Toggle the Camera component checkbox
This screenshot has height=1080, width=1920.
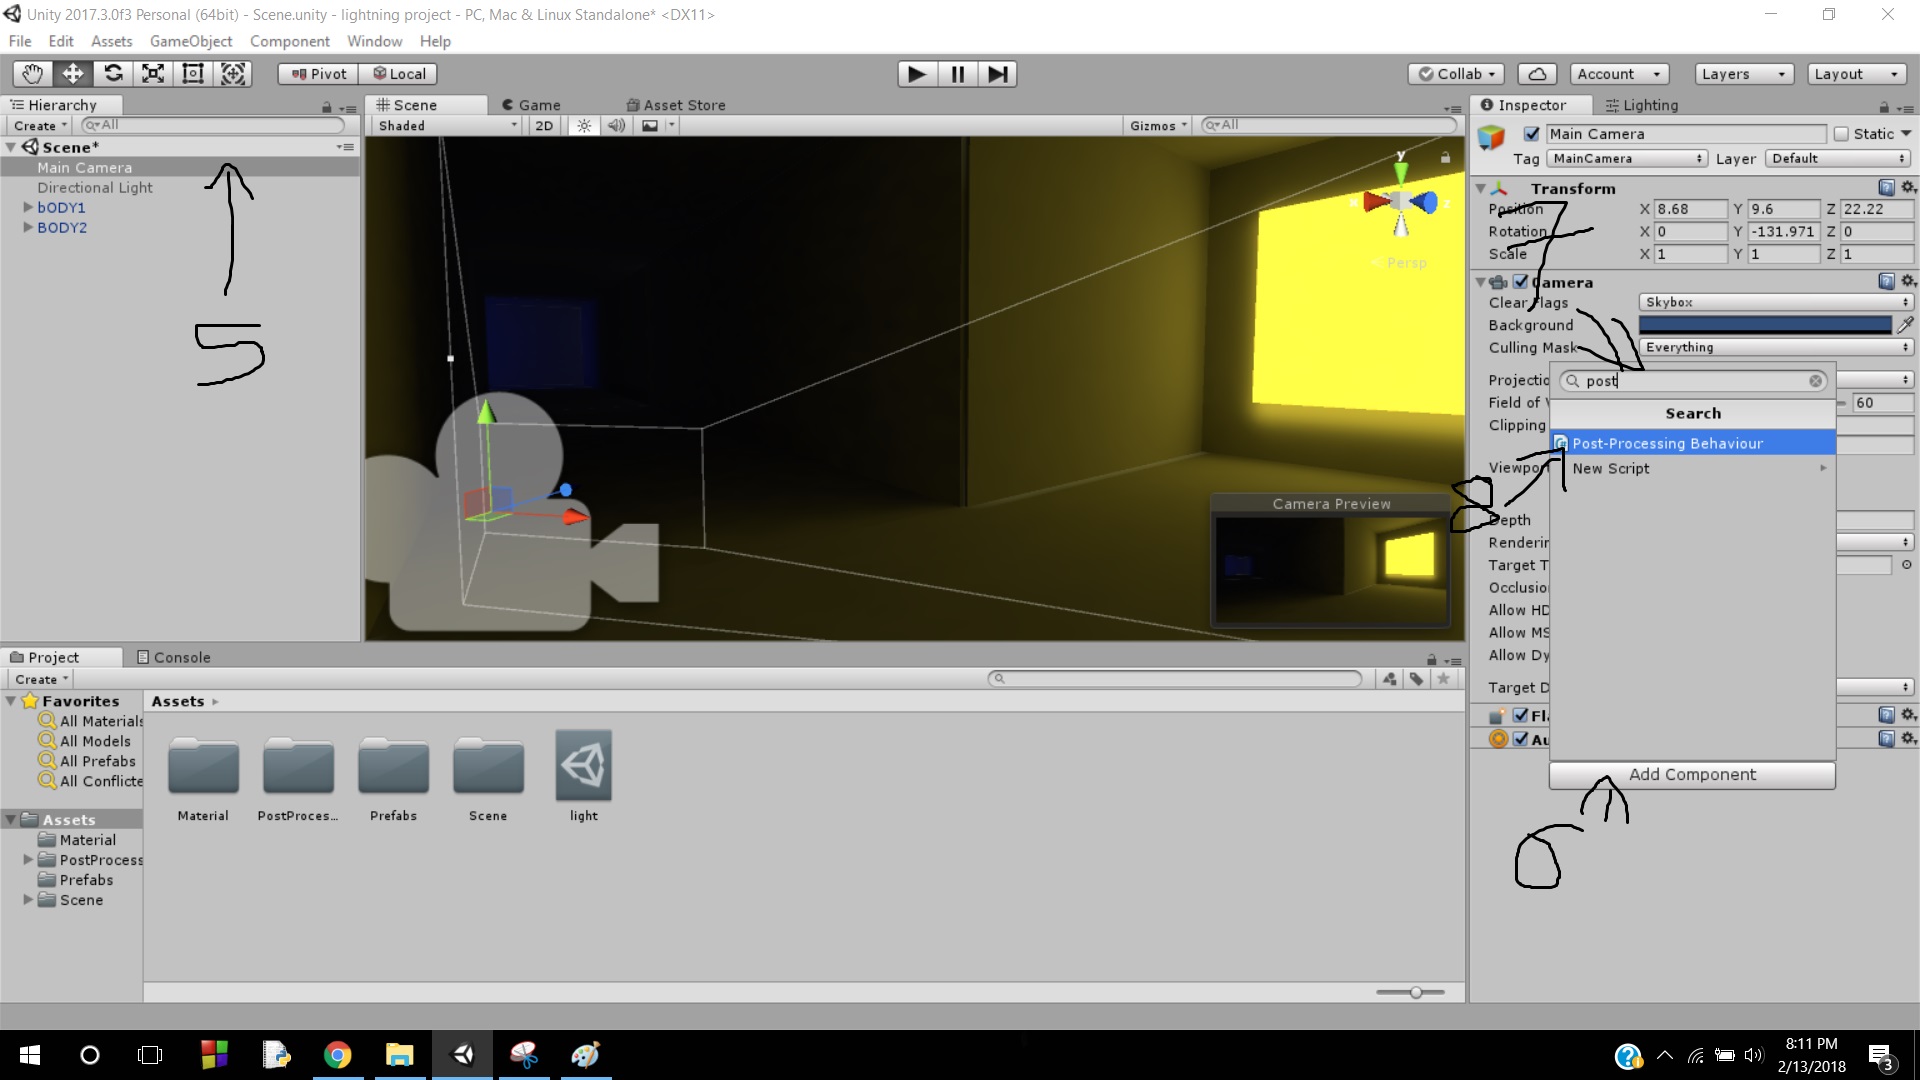click(1520, 282)
